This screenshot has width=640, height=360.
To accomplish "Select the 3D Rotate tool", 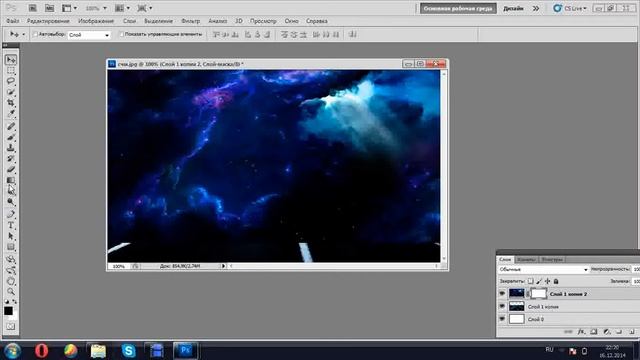I will pos(11,260).
